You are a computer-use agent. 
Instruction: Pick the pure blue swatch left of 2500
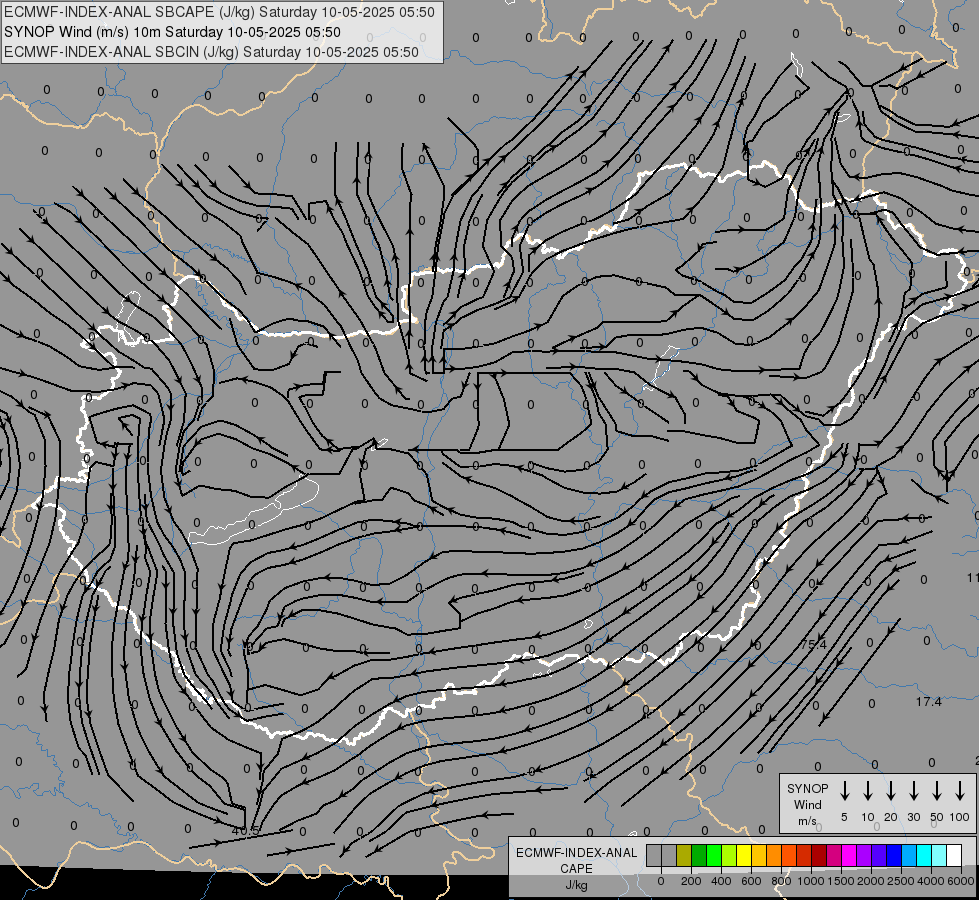(x=893, y=855)
